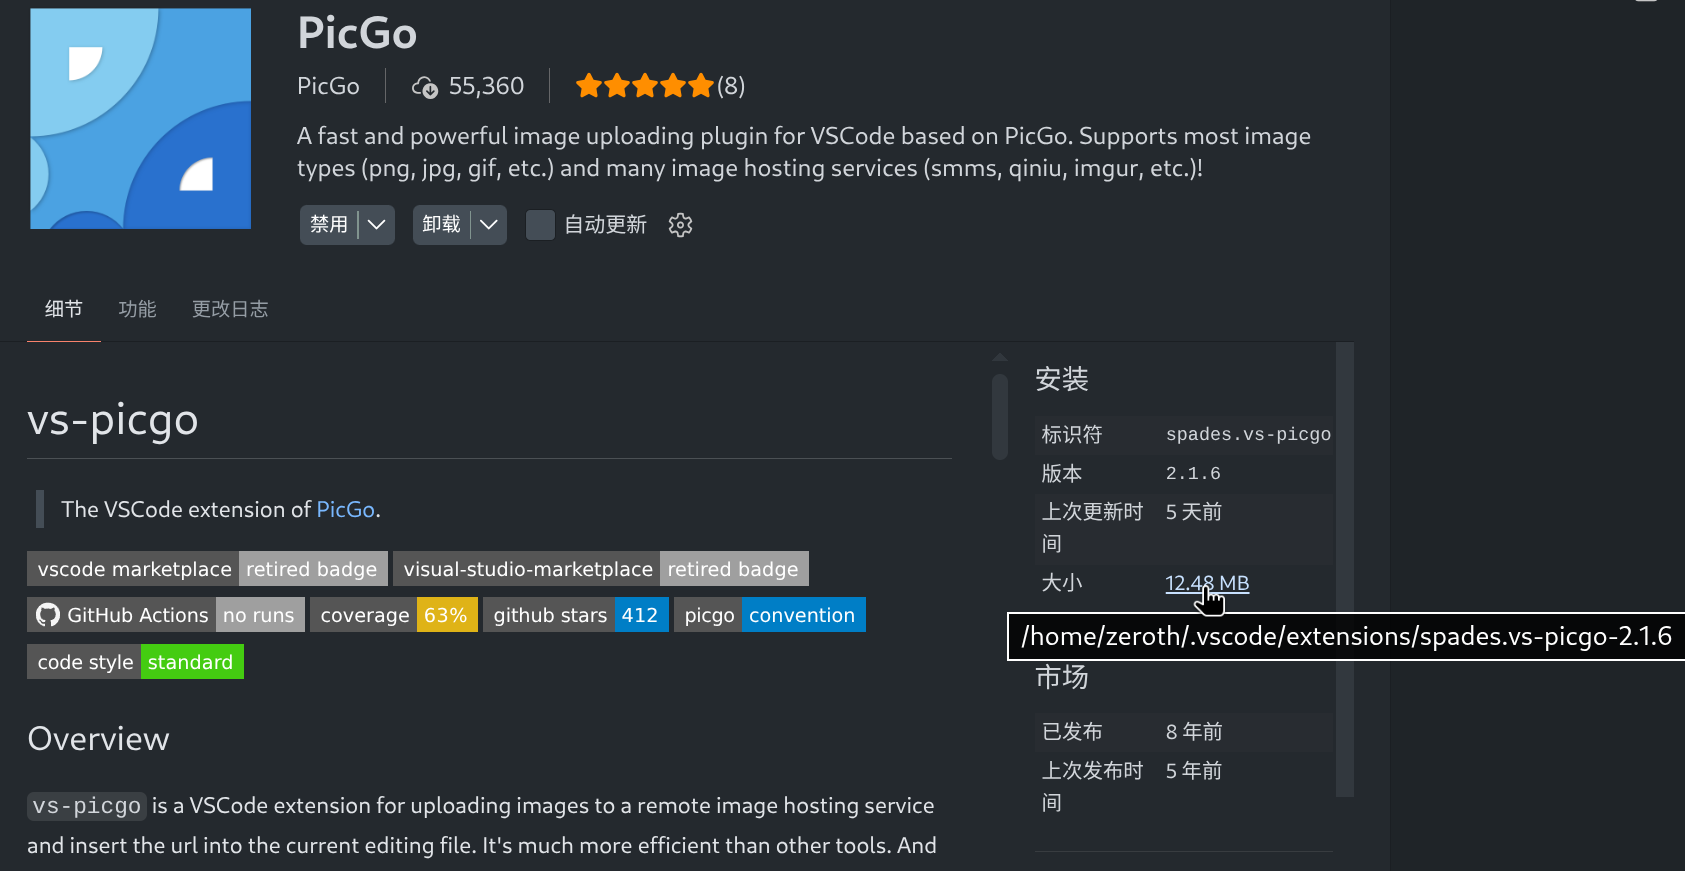
Task: Click the picgo convention badge
Action: click(x=769, y=614)
